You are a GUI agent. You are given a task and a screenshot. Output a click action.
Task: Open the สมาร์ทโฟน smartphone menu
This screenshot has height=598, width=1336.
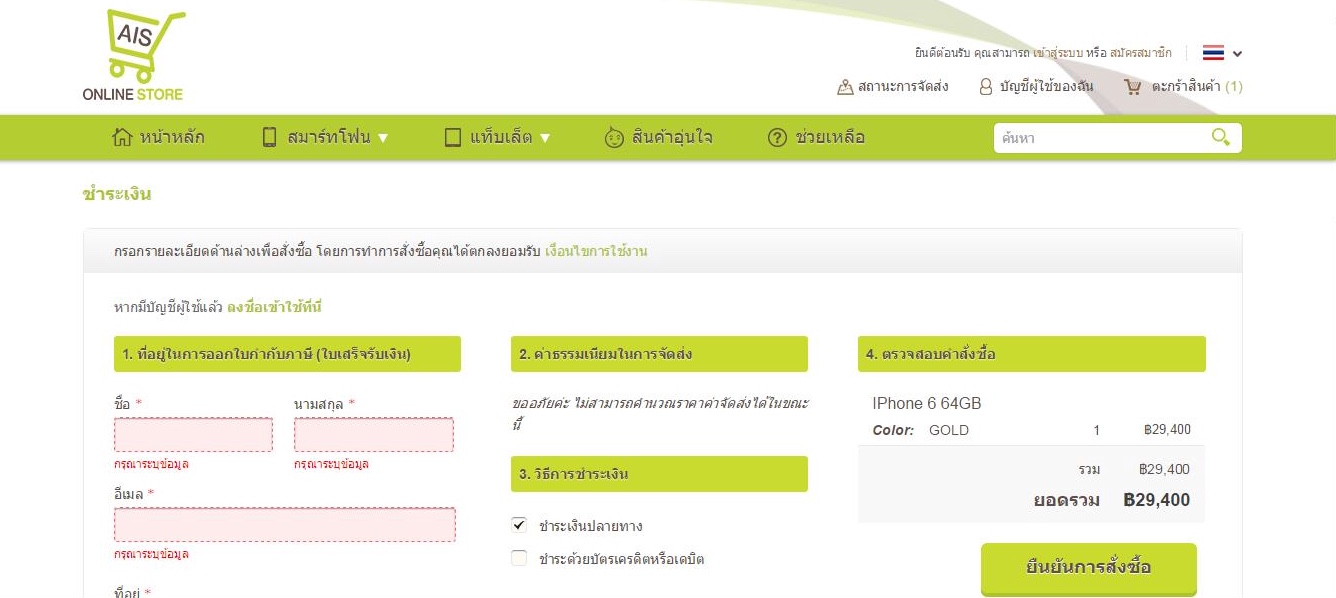[x=329, y=137]
